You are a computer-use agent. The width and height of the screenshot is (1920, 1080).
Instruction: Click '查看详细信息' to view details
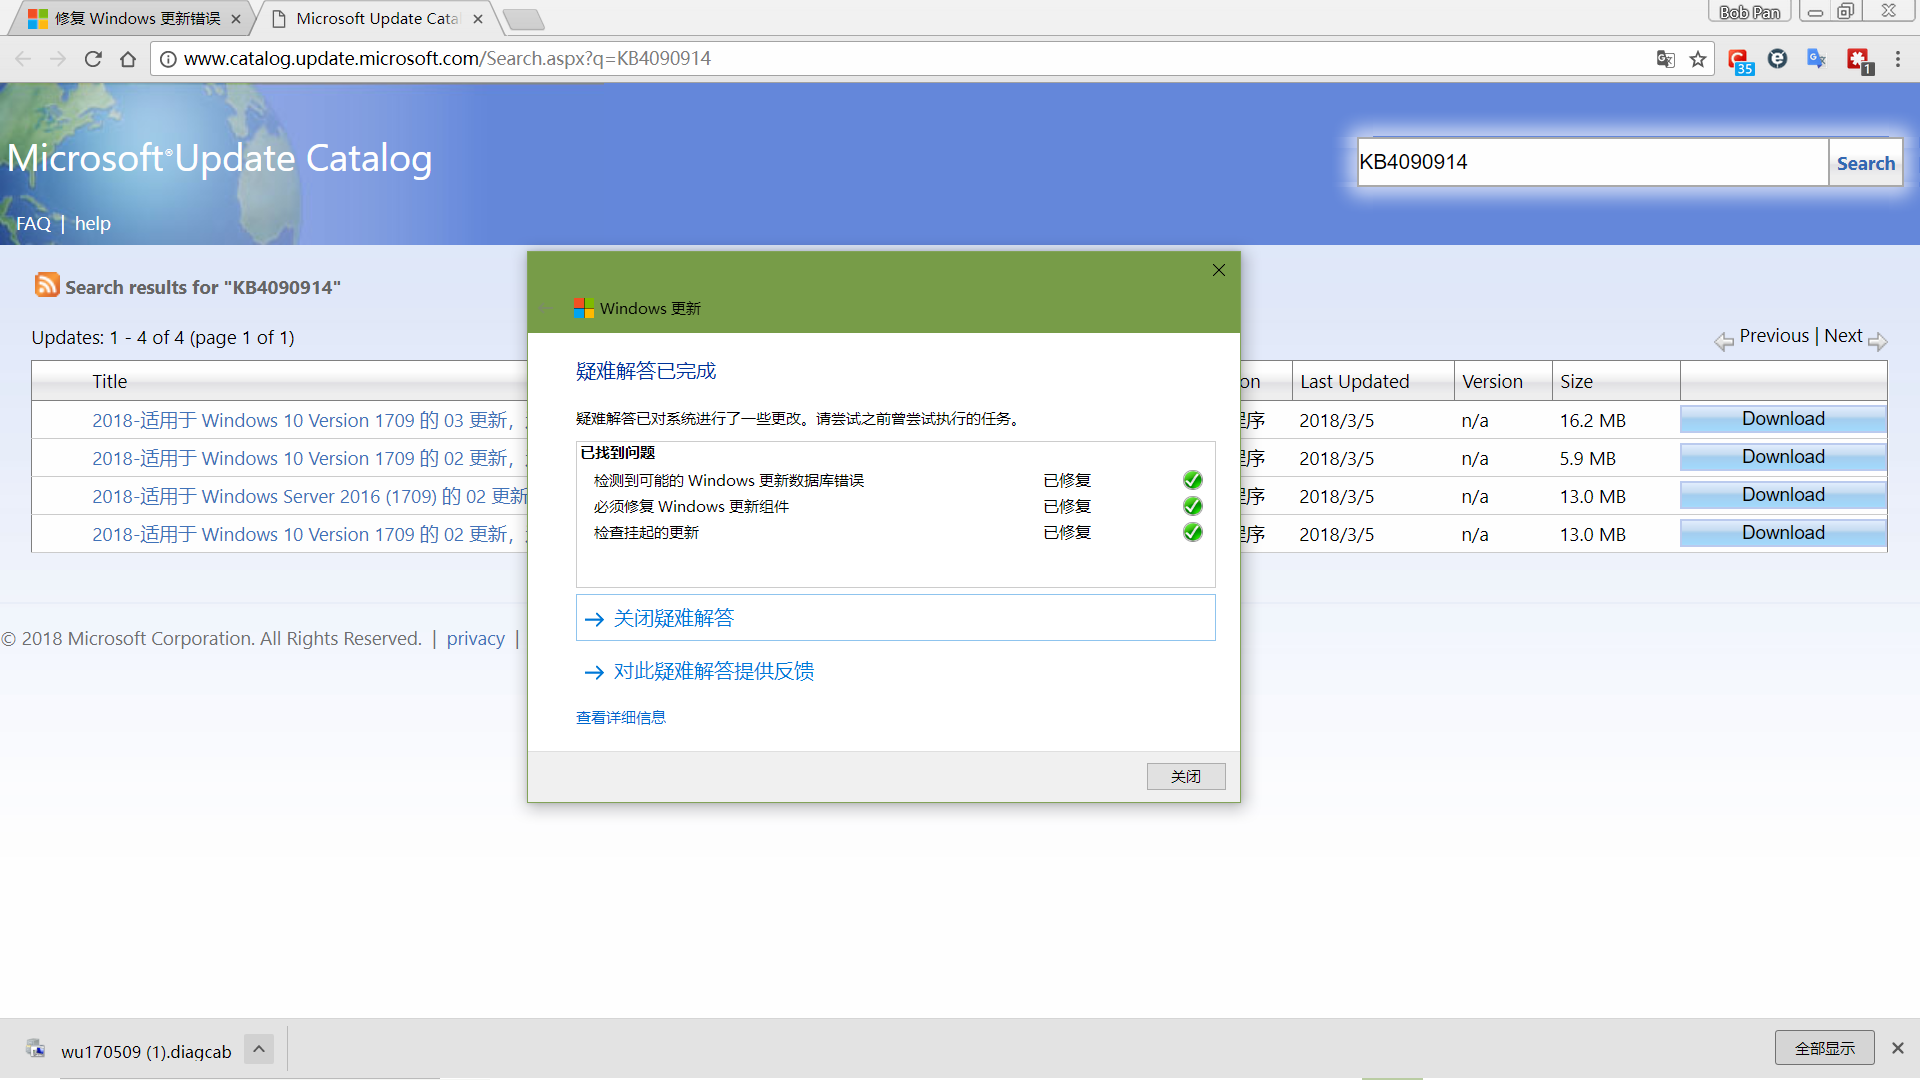click(620, 717)
